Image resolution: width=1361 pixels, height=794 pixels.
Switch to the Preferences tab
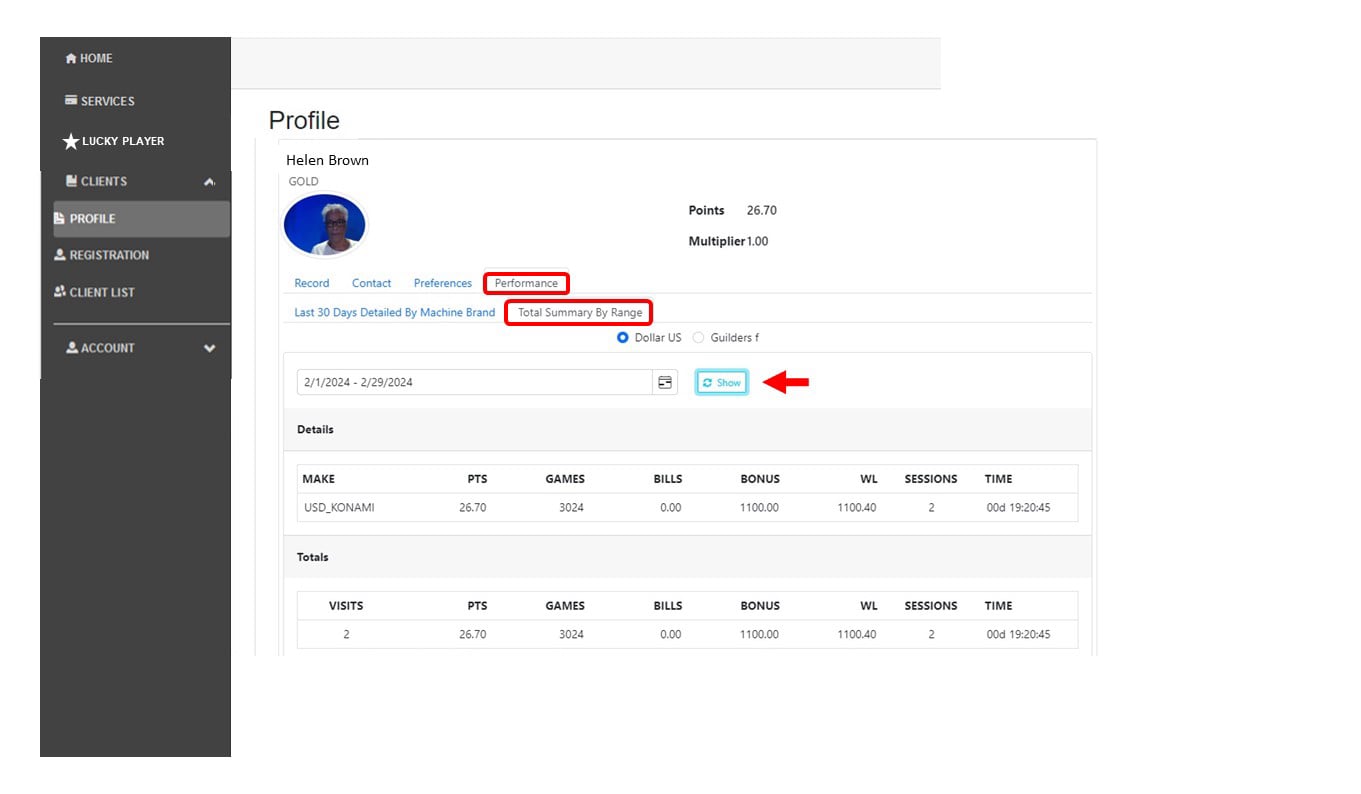tap(443, 283)
